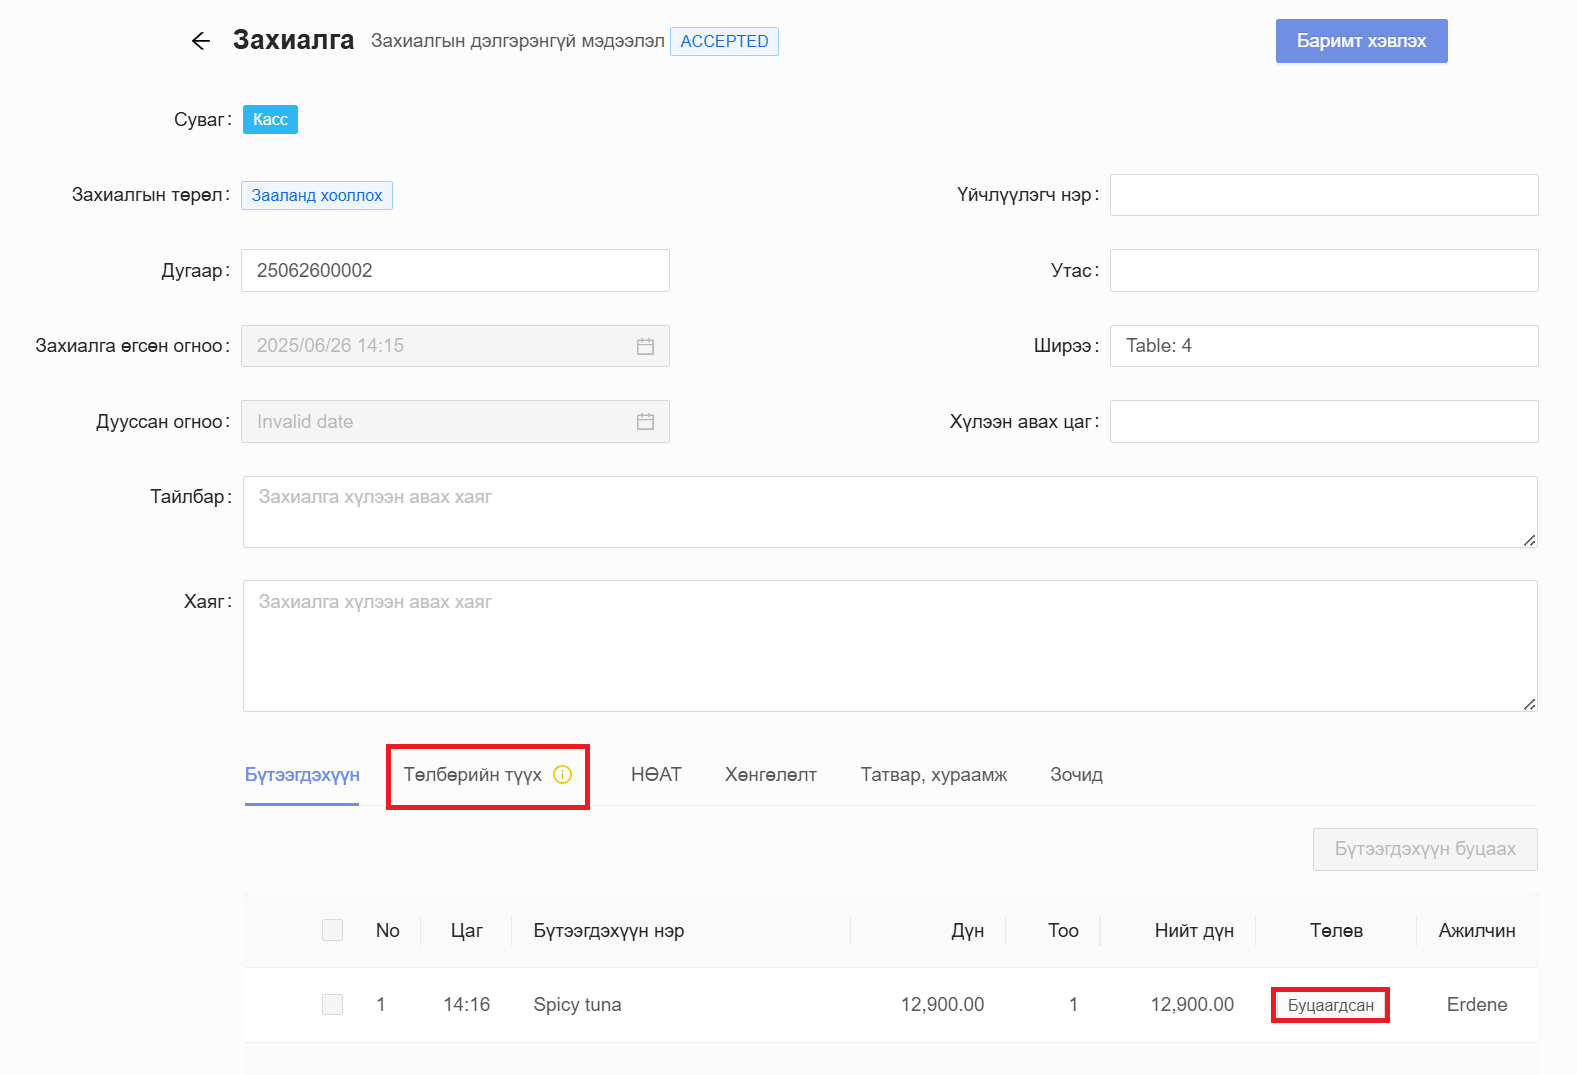Click the Тайлбар text area
Viewport: 1577px width, 1075px height.
(x=889, y=512)
